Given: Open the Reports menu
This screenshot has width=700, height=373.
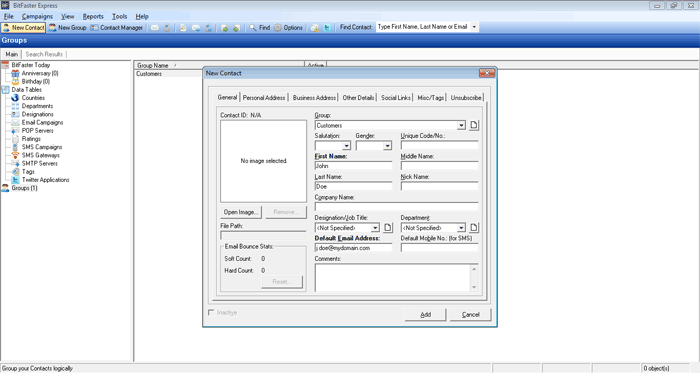Looking at the screenshot, I should [x=93, y=17].
